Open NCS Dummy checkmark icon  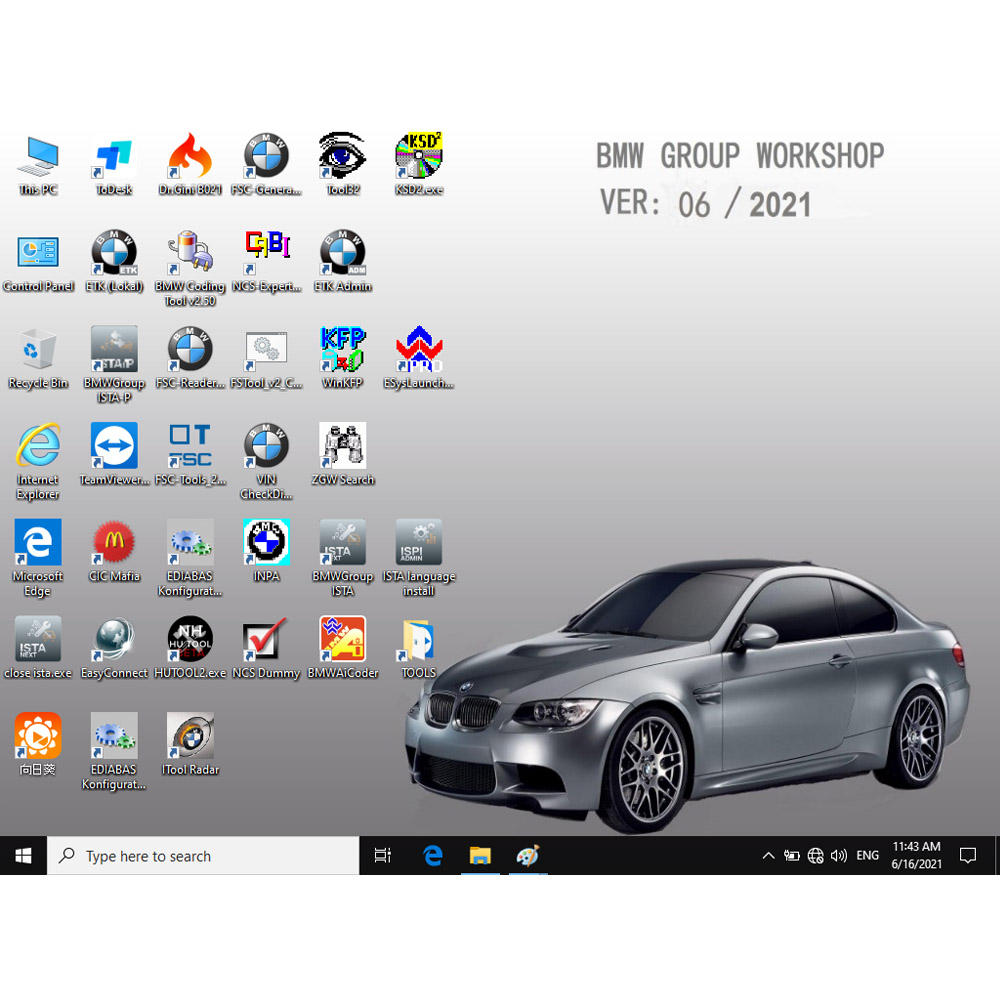click(267, 647)
